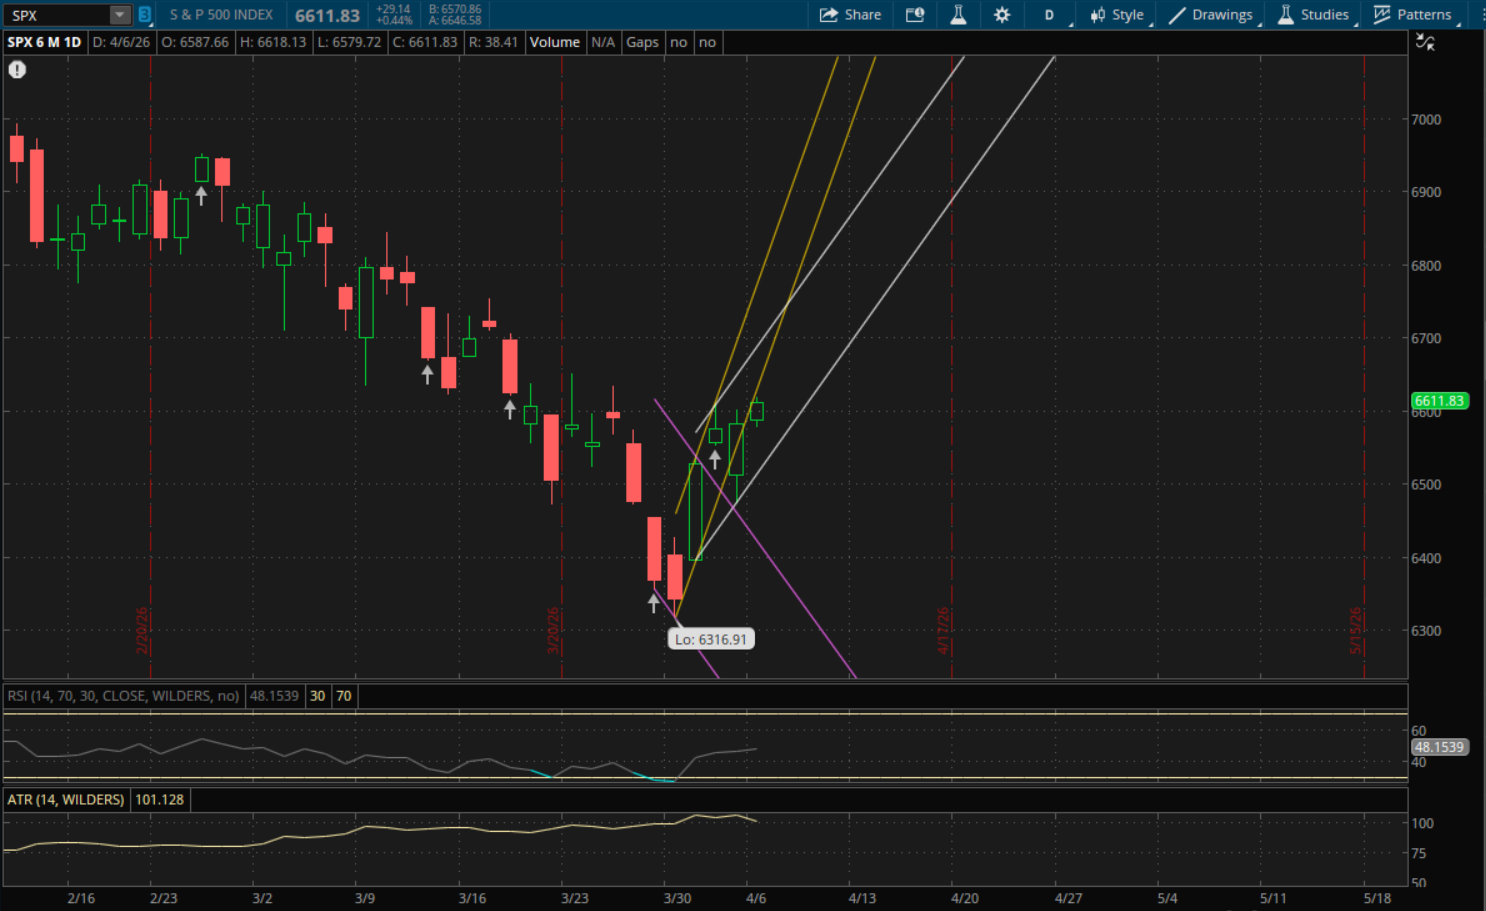Screen dimensions: 1486x911
Task: Click the chart alert book icon
Action: click(915, 15)
